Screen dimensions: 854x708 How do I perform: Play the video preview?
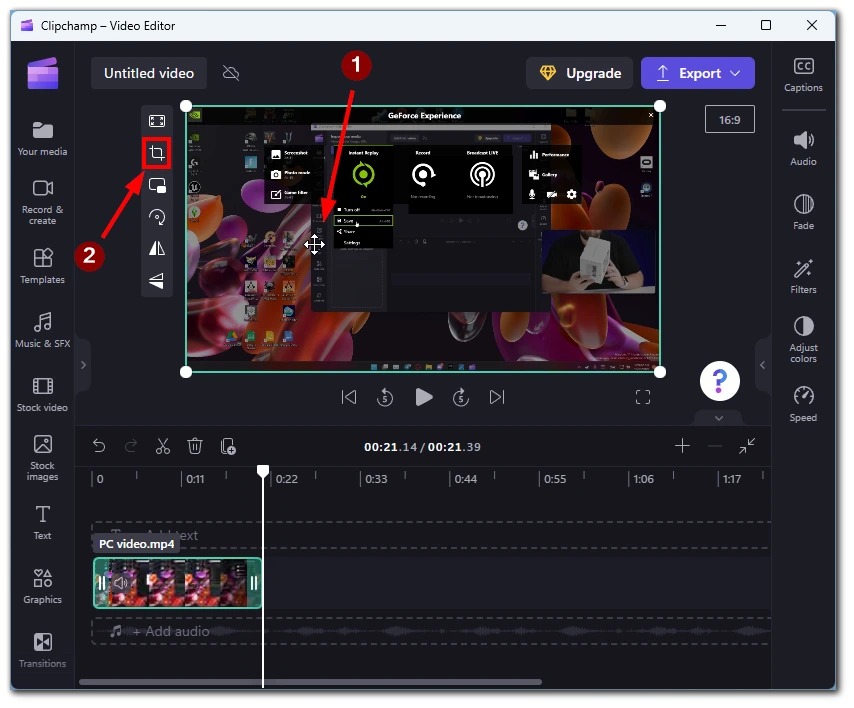424,397
